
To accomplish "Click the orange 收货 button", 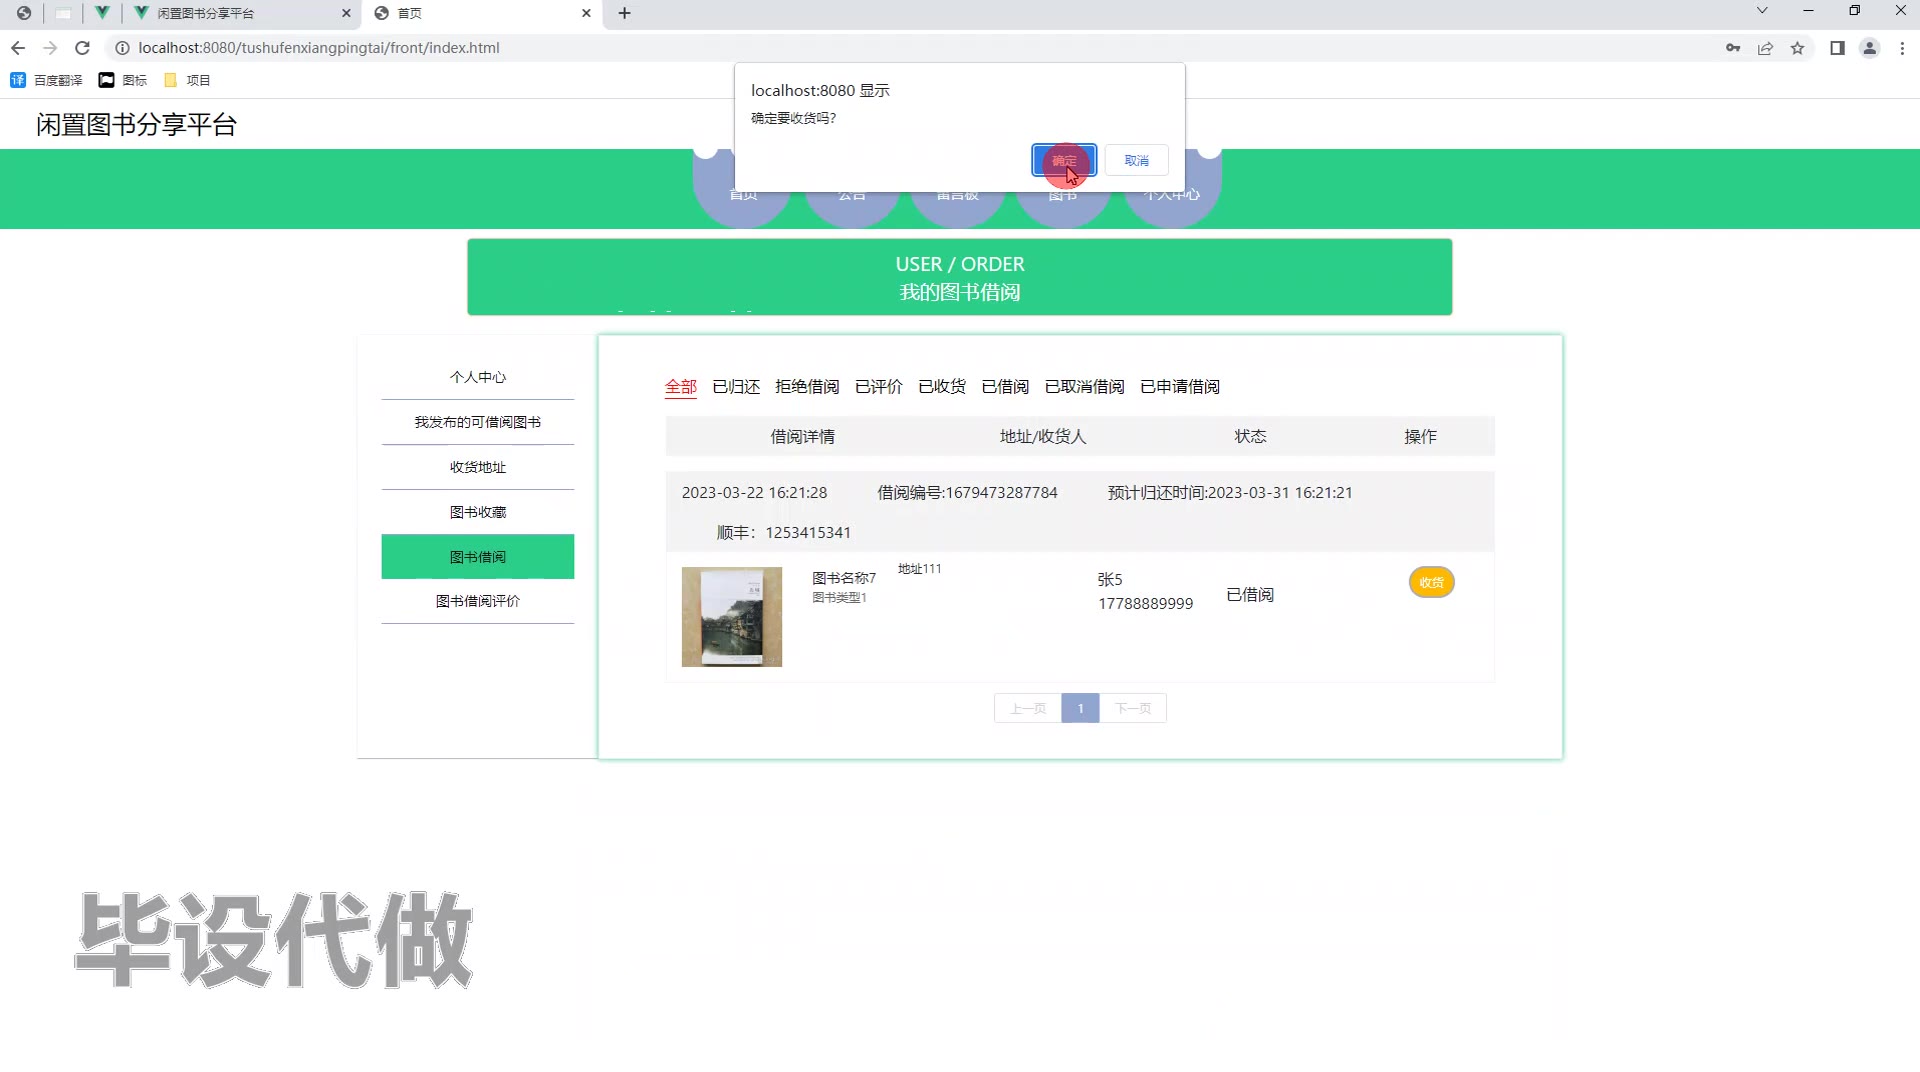I will (1431, 582).
